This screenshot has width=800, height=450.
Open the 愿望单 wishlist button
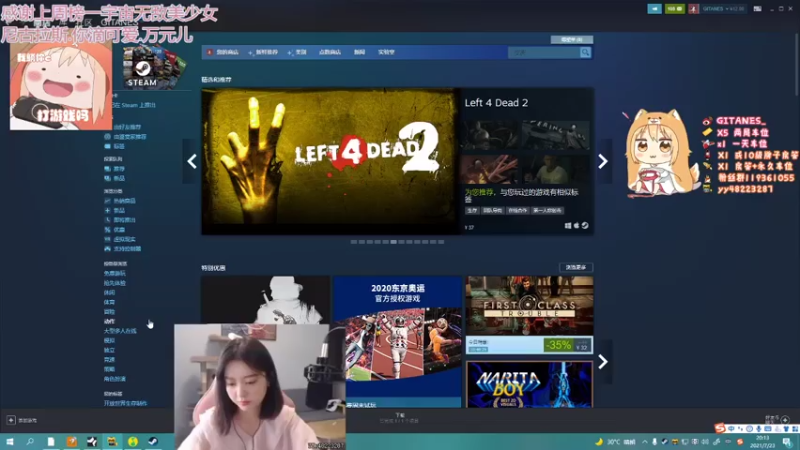click(571, 39)
